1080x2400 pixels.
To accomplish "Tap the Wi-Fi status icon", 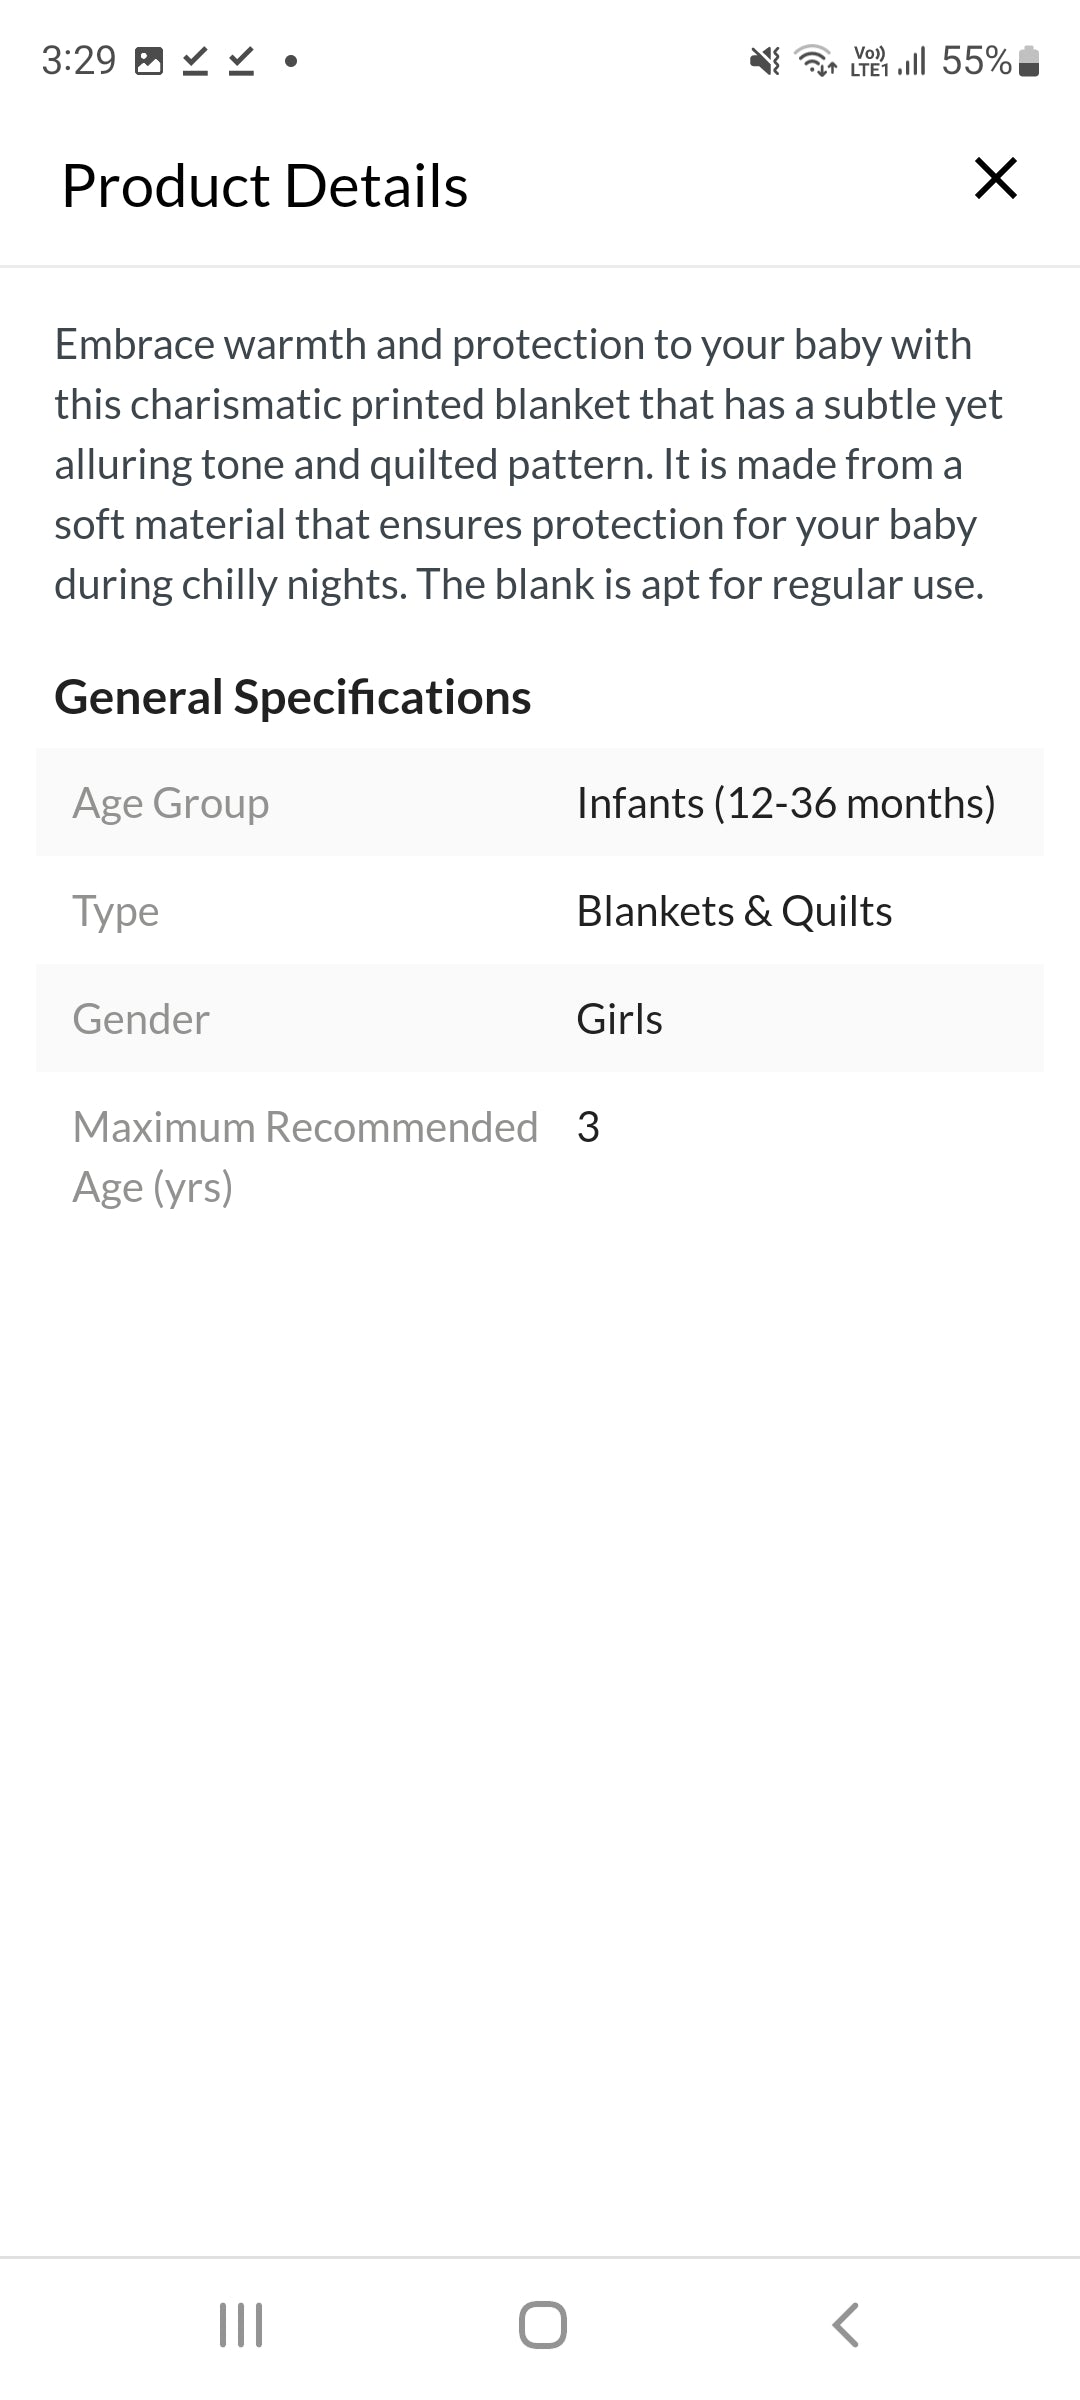I will click(x=815, y=61).
